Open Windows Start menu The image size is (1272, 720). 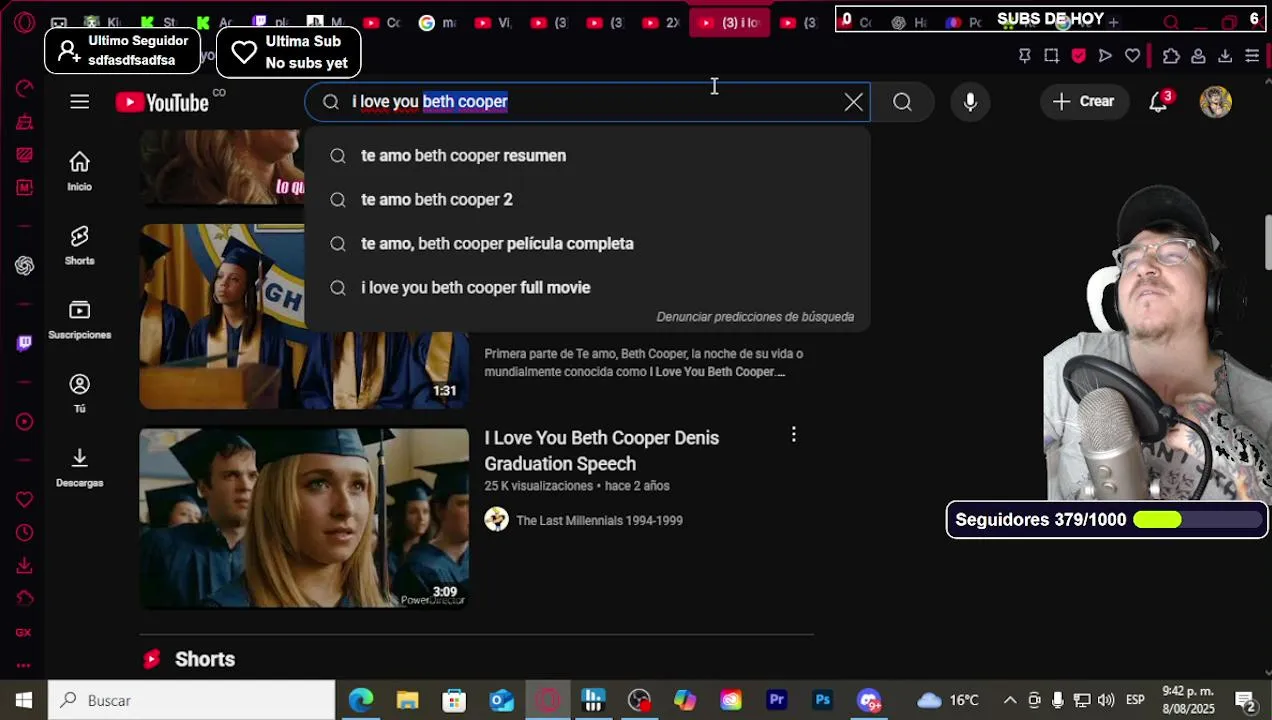click(24, 700)
